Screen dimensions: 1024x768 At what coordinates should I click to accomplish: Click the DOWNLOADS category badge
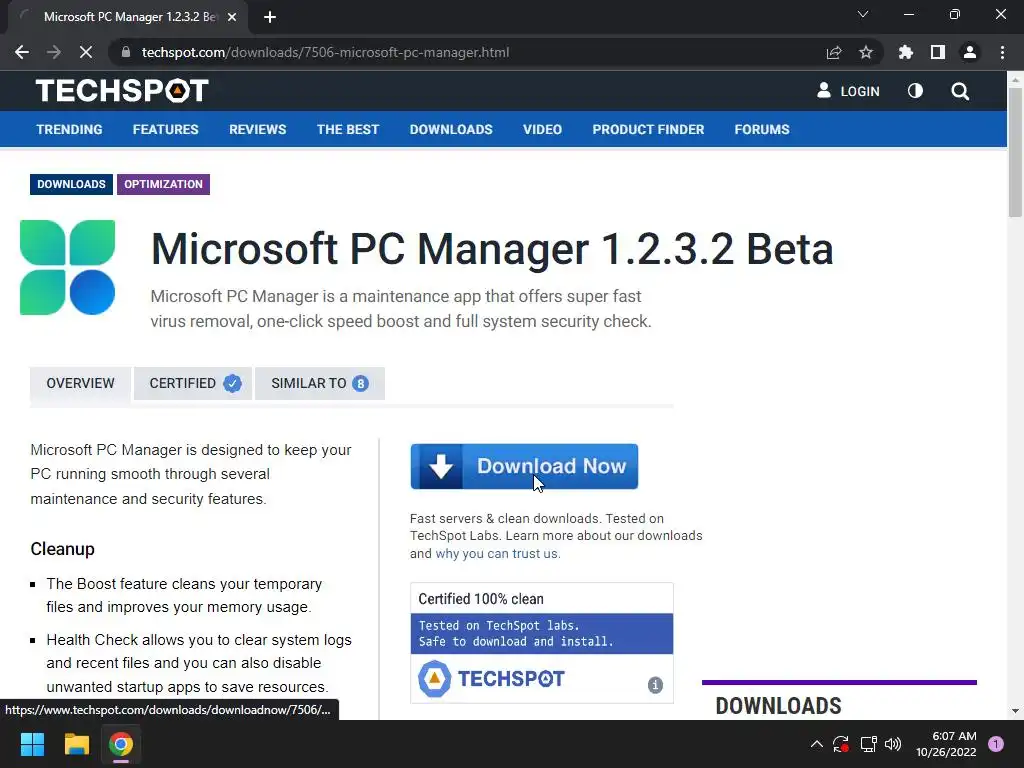tap(71, 184)
